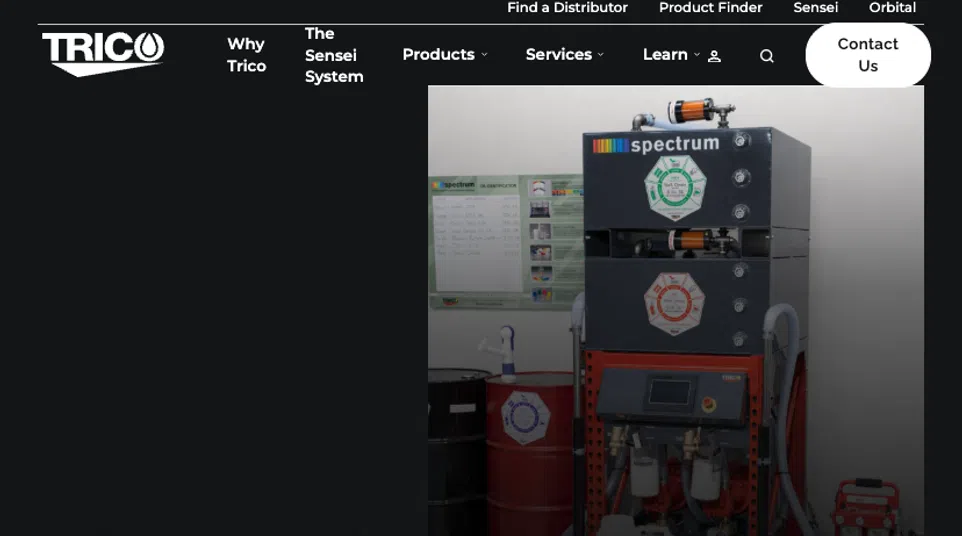Open the Products menu
This screenshot has height=536, width=962.
tap(439, 55)
